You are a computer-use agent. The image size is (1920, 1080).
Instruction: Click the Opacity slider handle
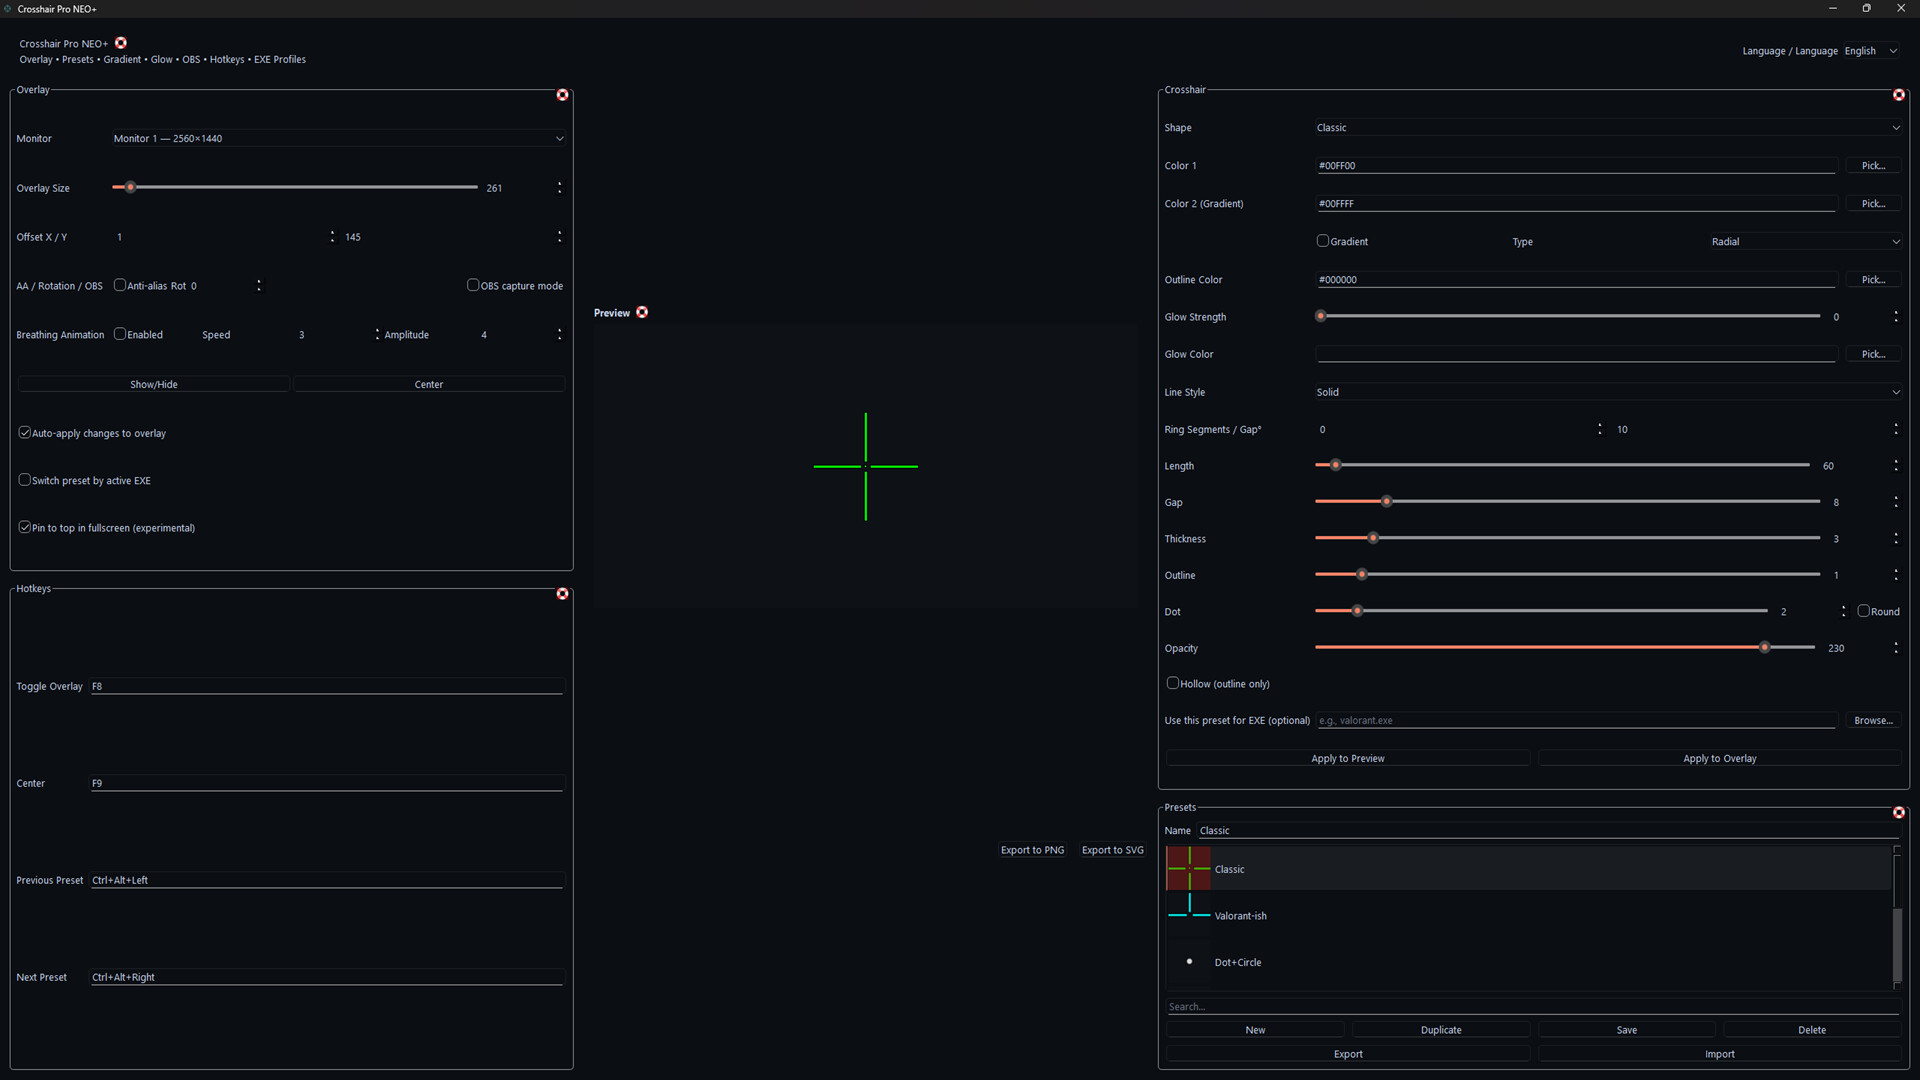coord(1763,647)
